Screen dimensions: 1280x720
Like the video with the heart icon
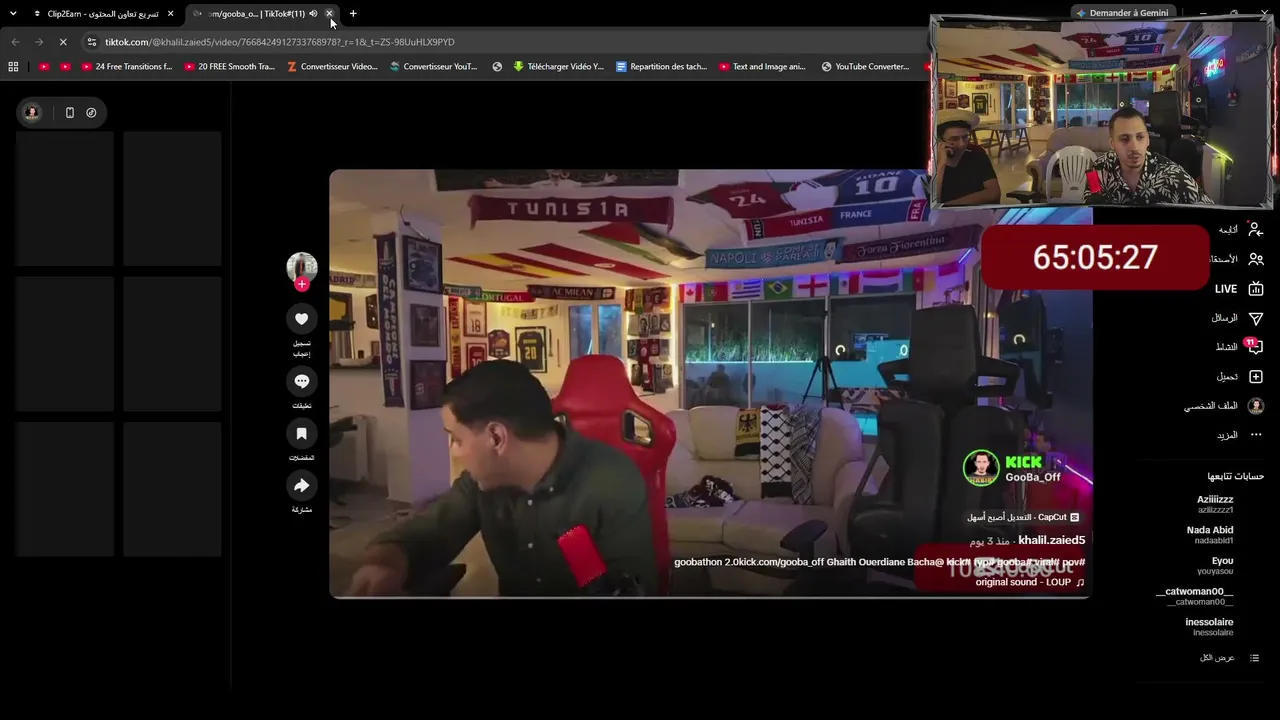coord(301,319)
